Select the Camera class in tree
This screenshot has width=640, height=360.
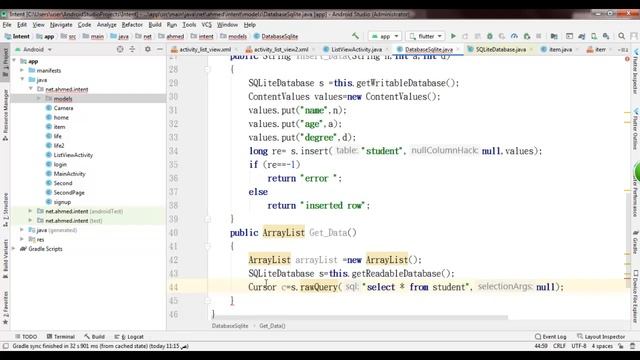tap(63, 108)
